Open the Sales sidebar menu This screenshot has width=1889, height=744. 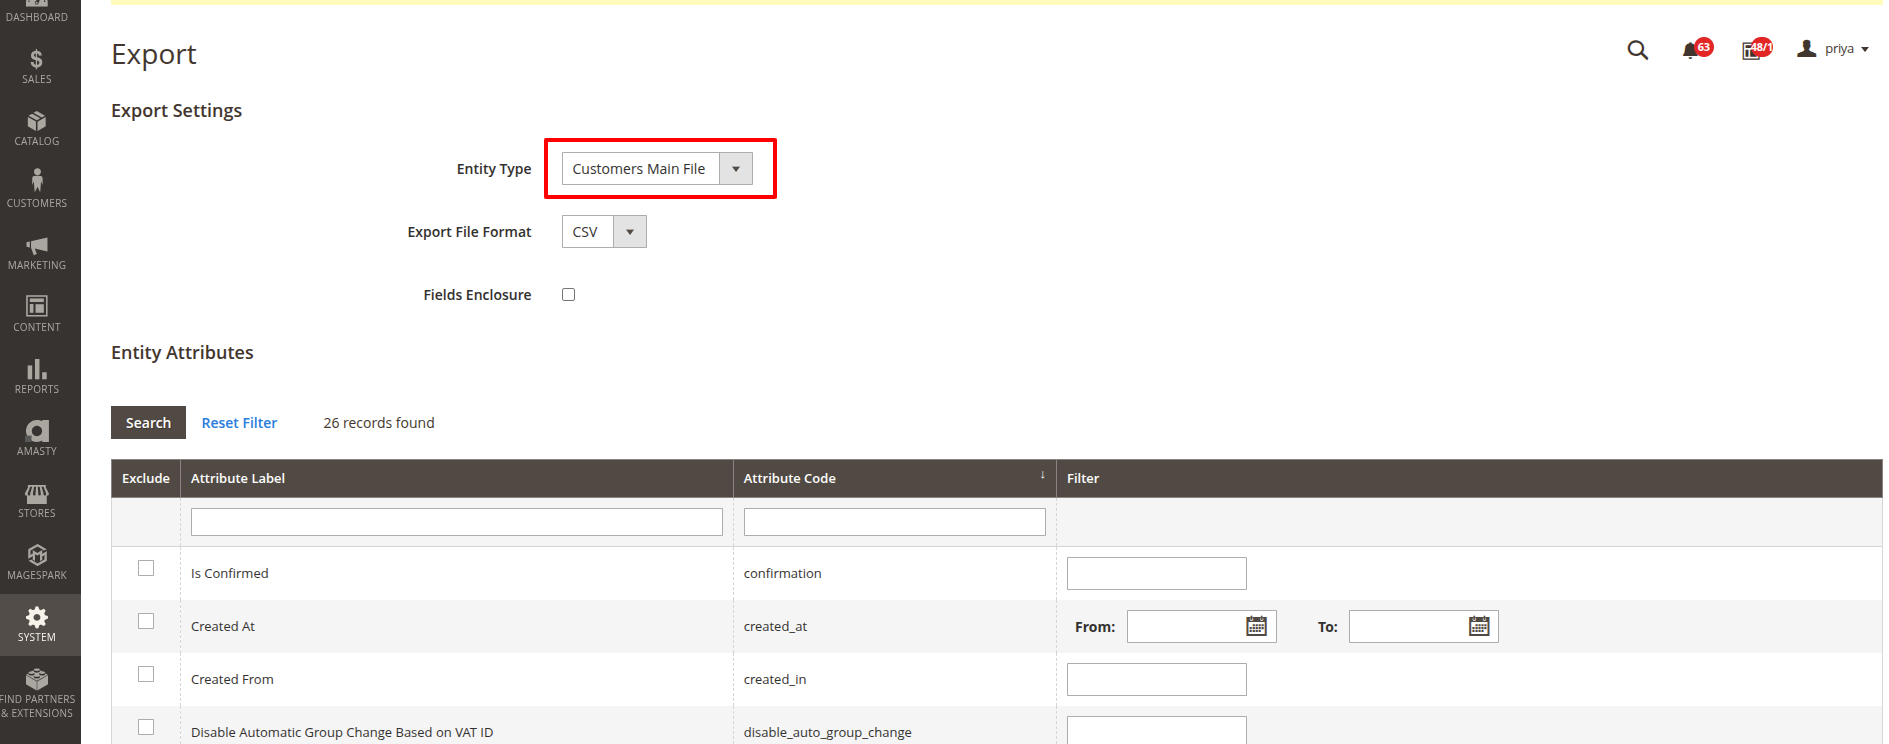pos(37,66)
